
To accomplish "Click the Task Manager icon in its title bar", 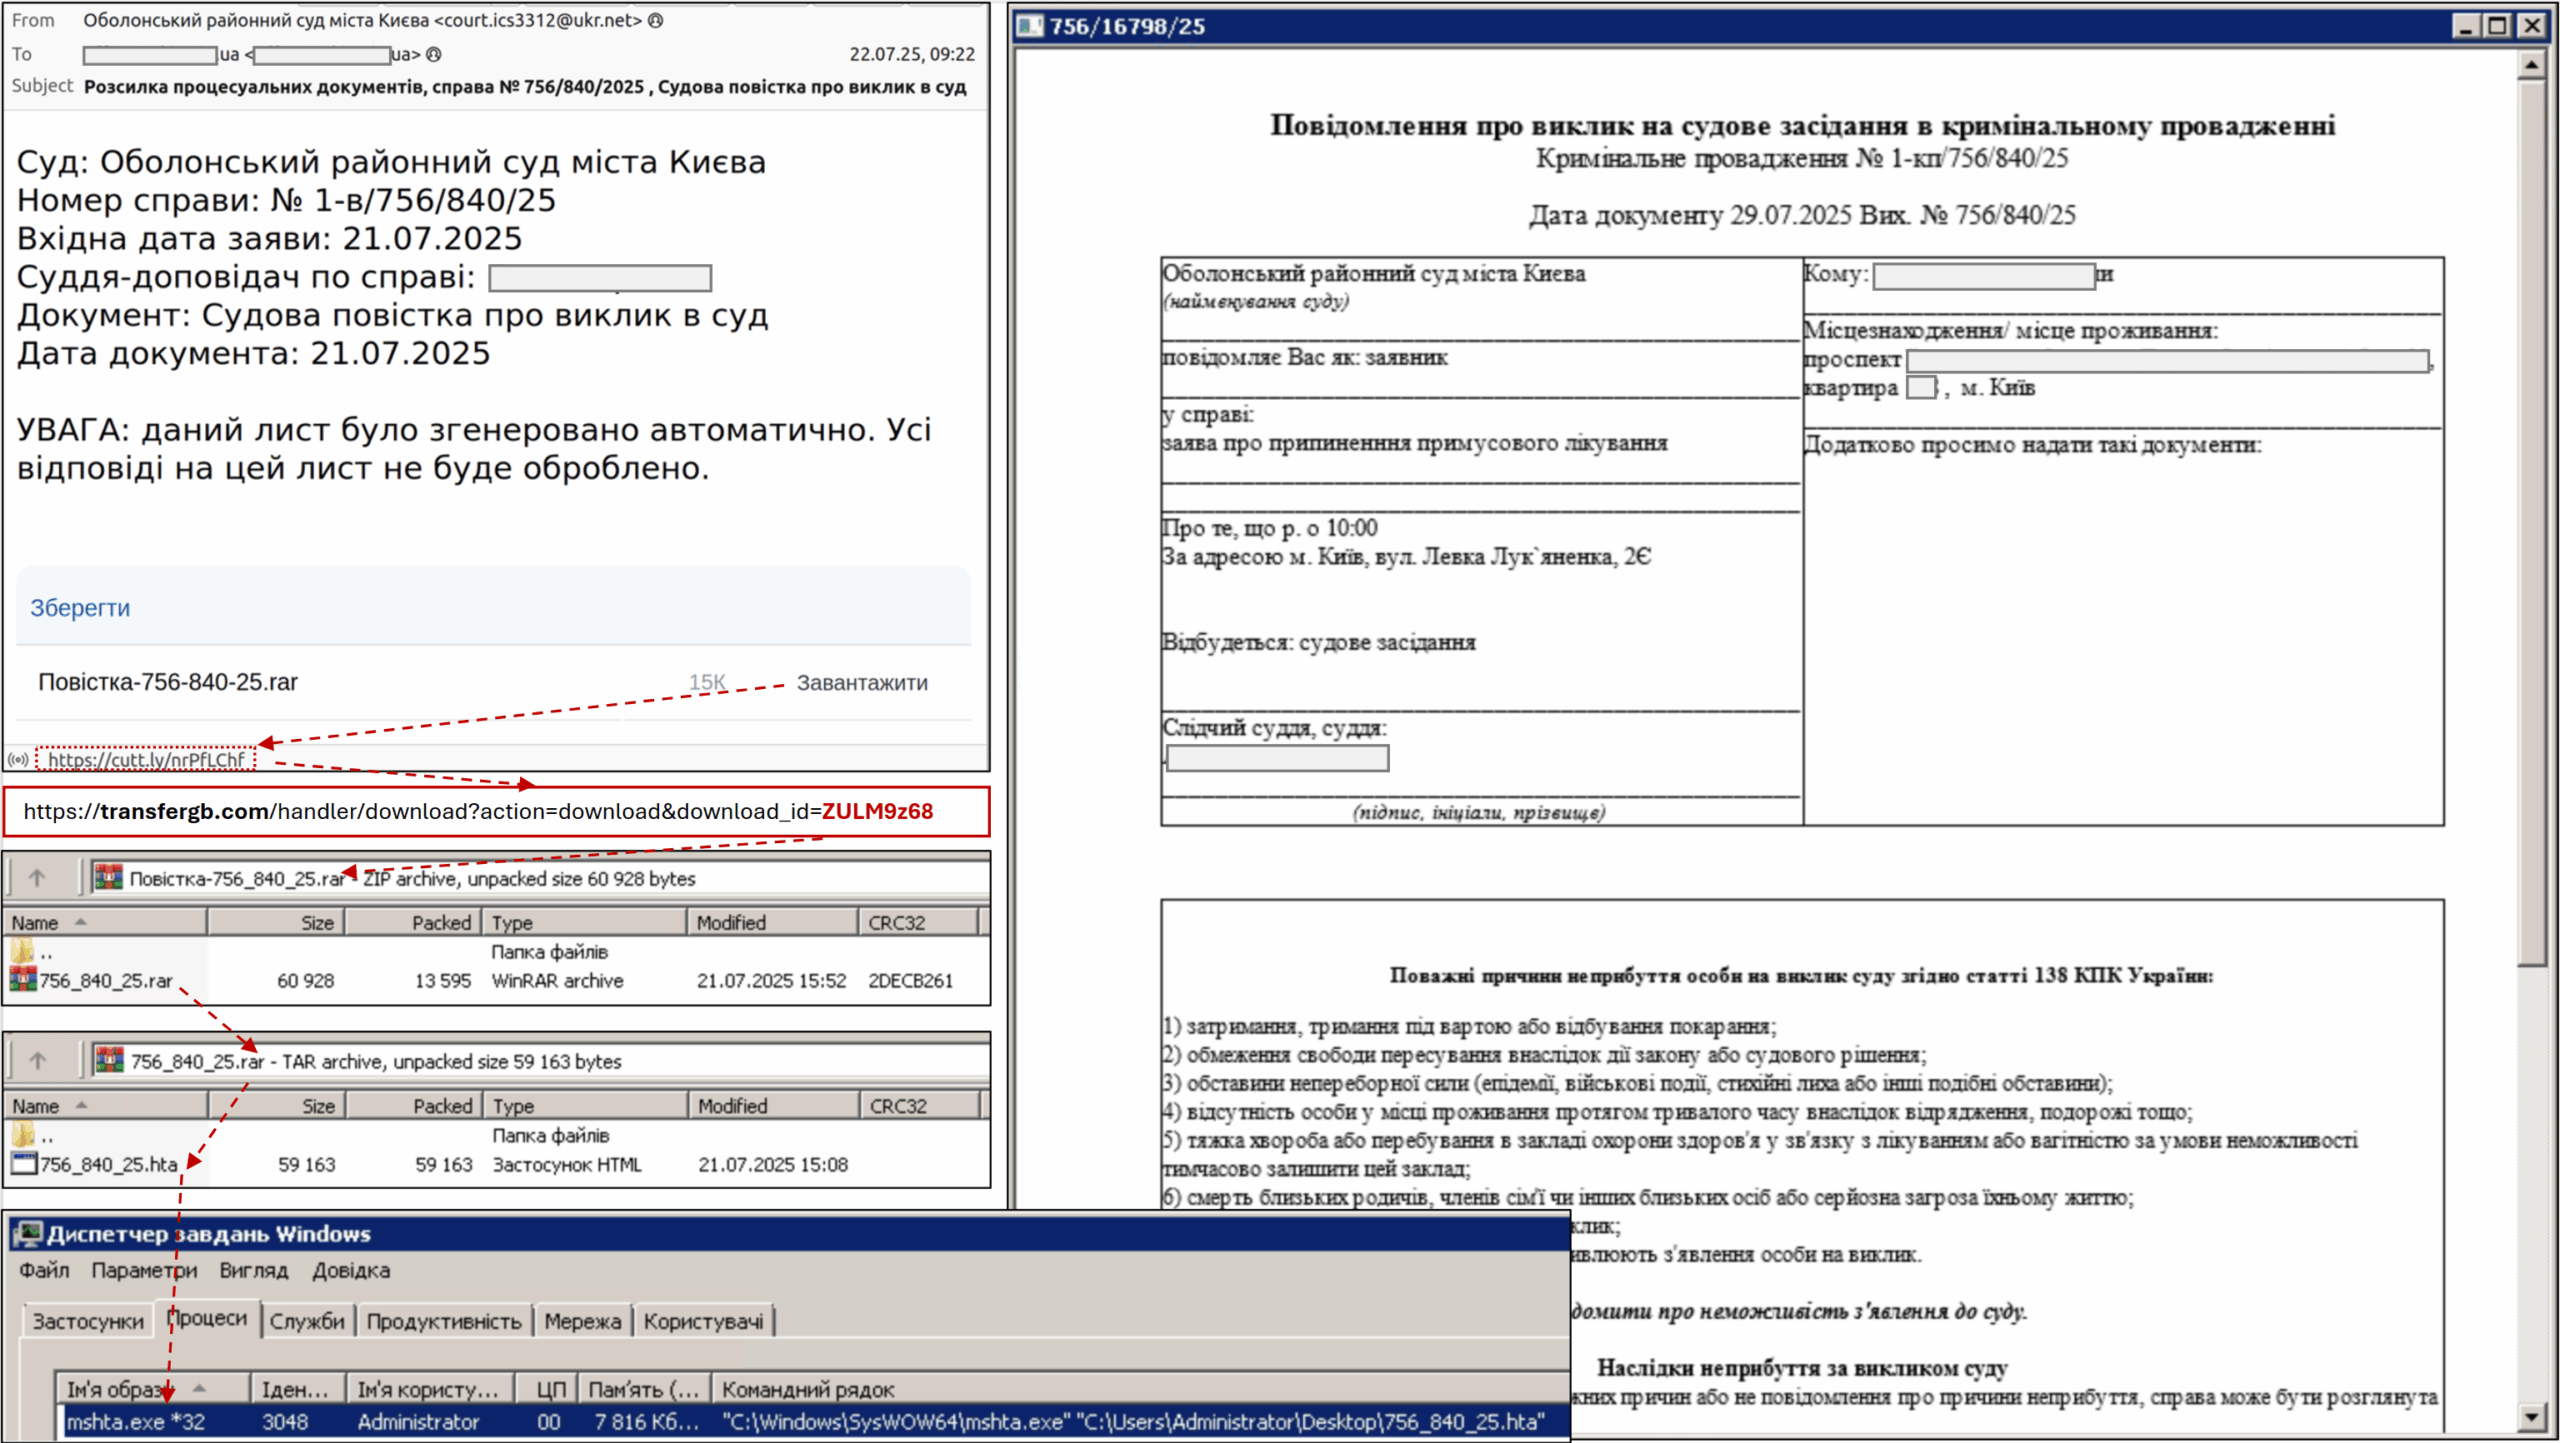I will click(29, 1233).
